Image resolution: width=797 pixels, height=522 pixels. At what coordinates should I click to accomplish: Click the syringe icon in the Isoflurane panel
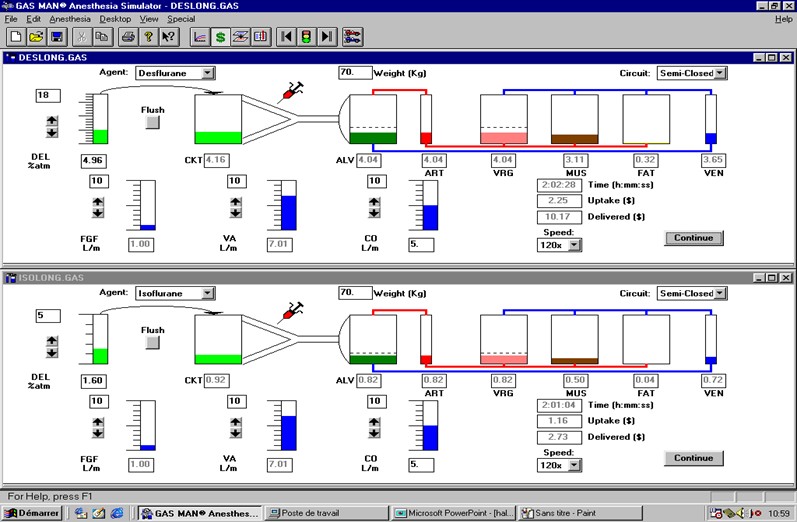pyautogui.click(x=293, y=311)
